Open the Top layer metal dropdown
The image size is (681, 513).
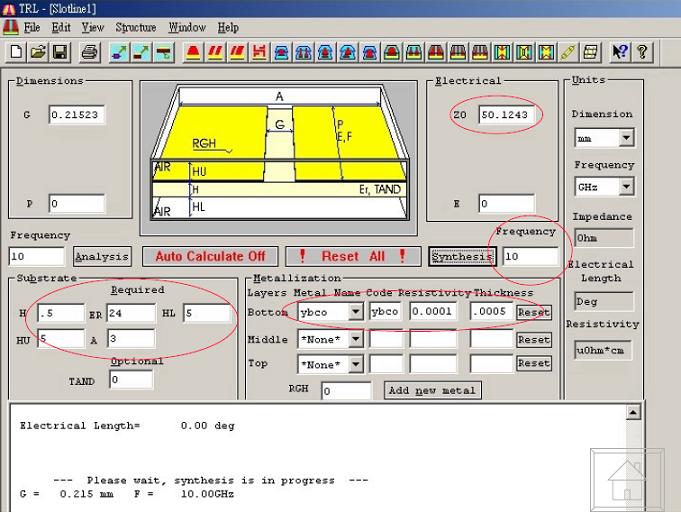pos(355,364)
